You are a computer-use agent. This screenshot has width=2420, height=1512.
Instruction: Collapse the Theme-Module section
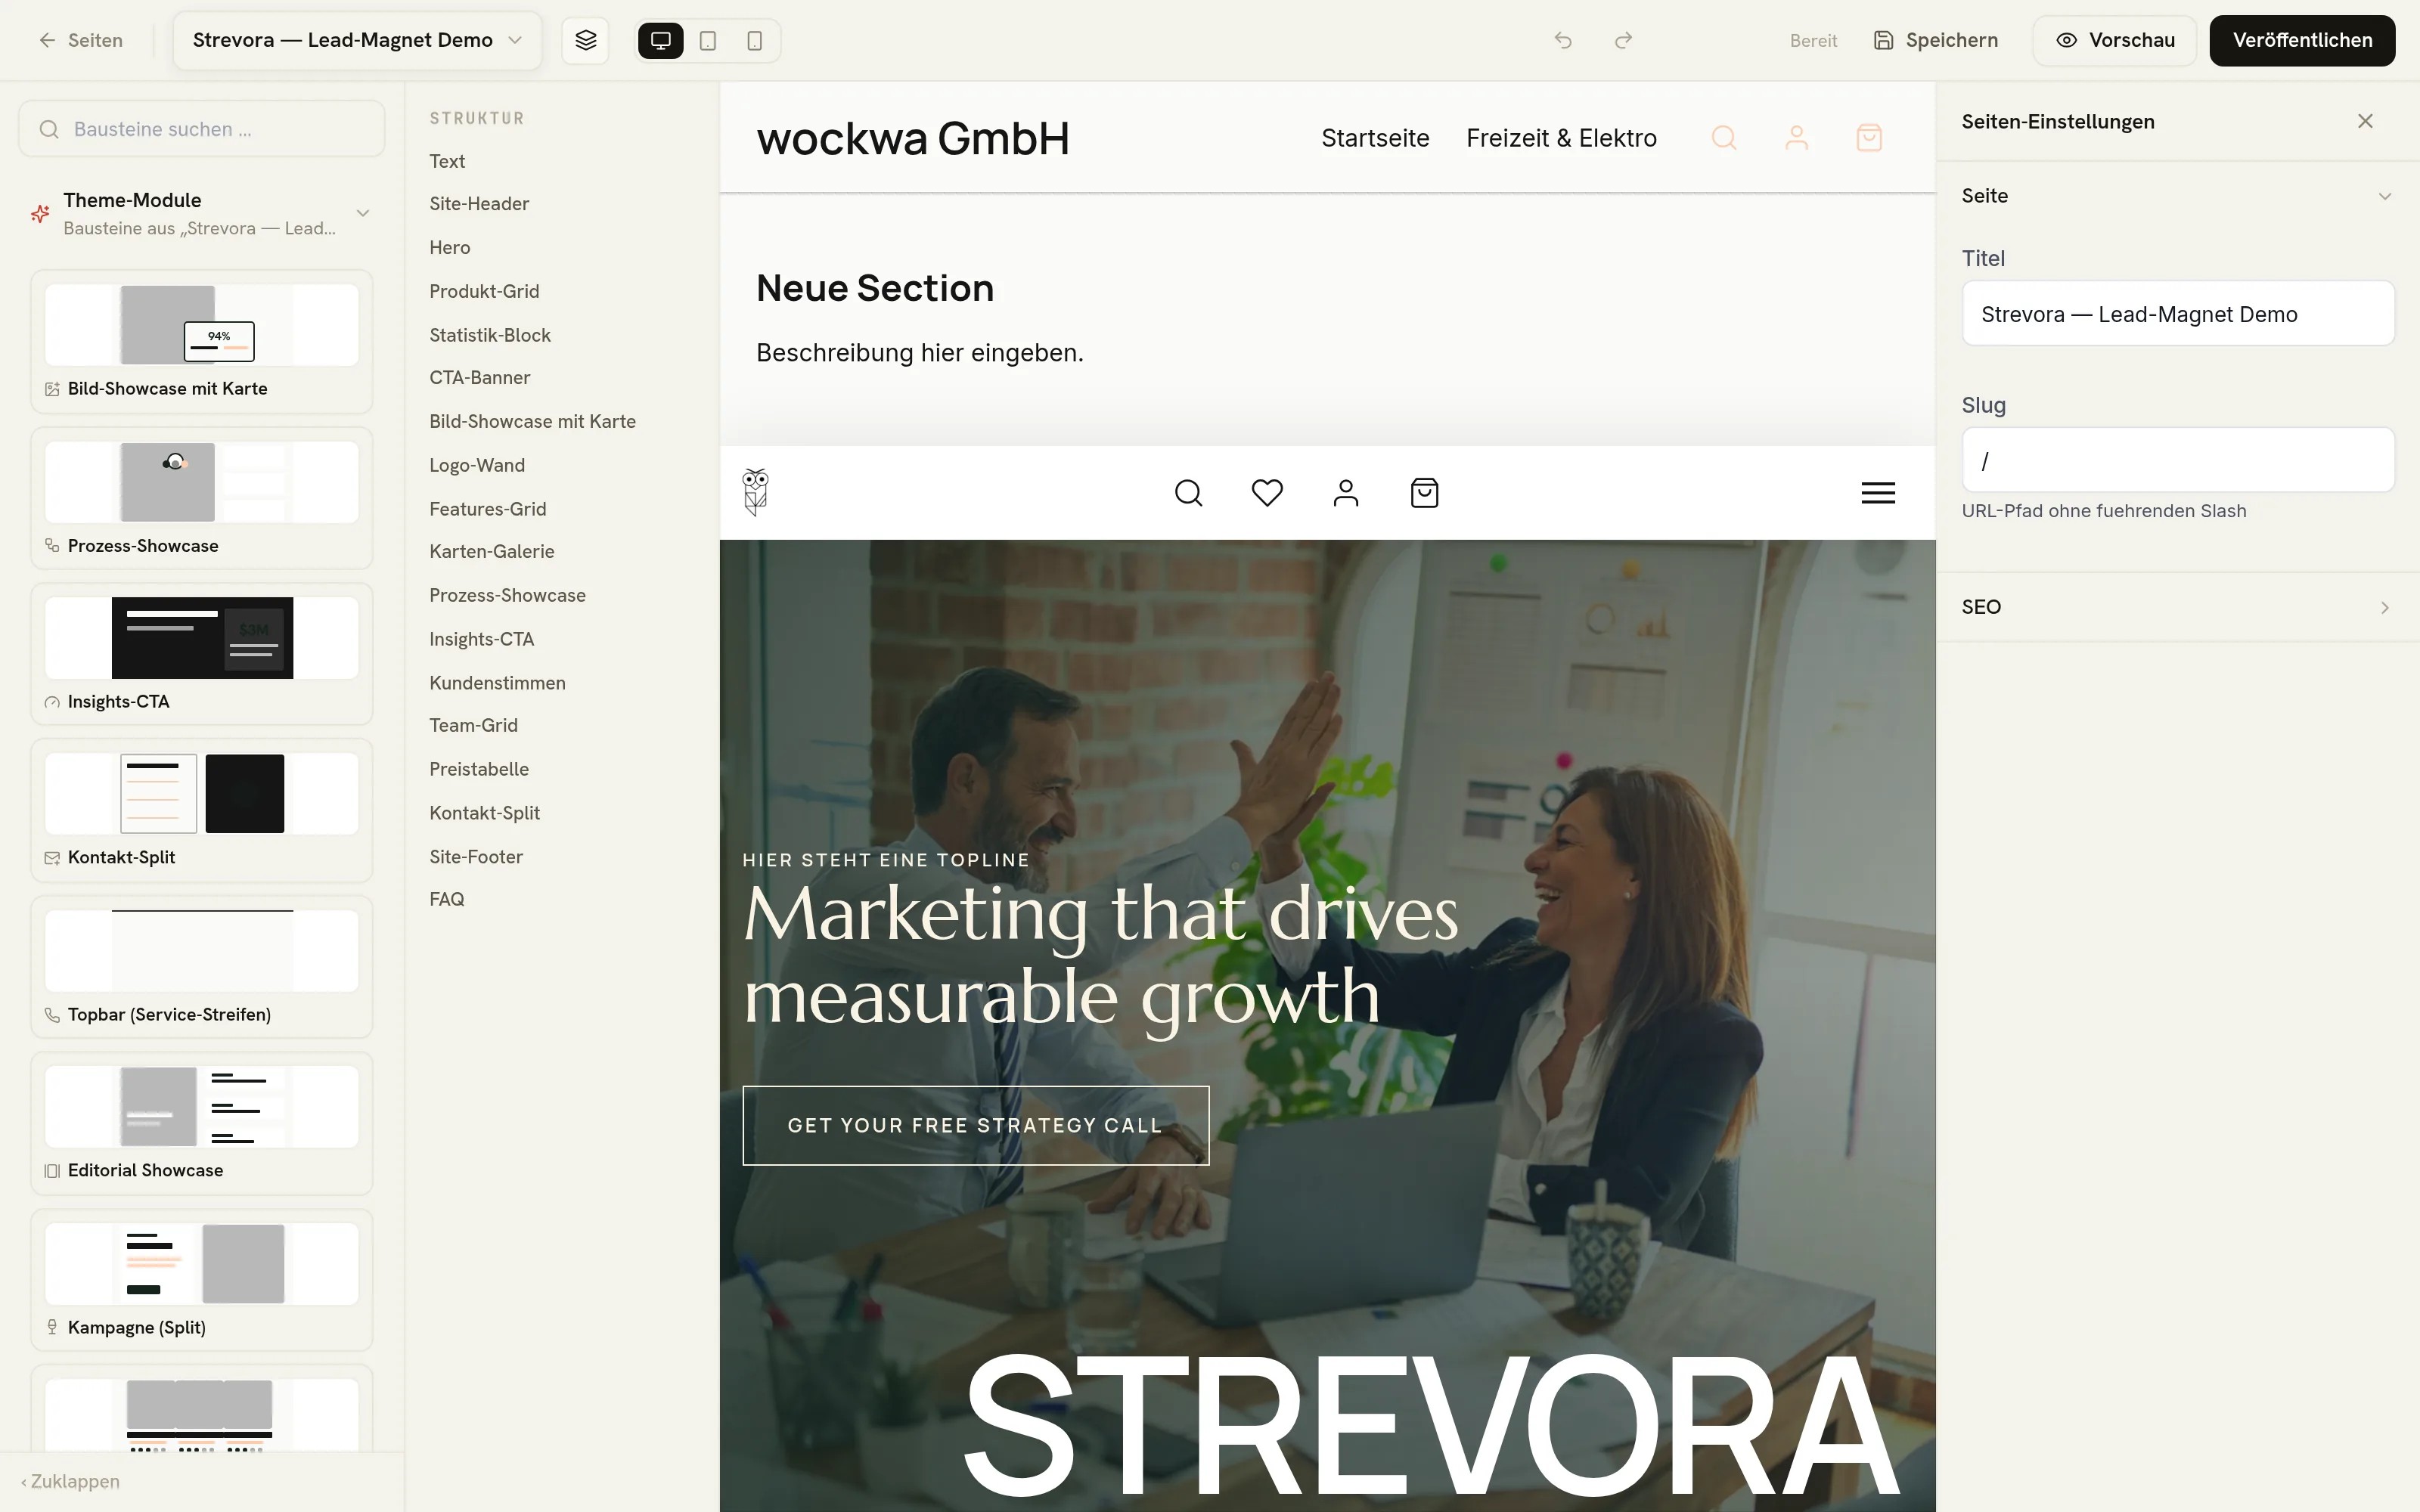[363, 213]
